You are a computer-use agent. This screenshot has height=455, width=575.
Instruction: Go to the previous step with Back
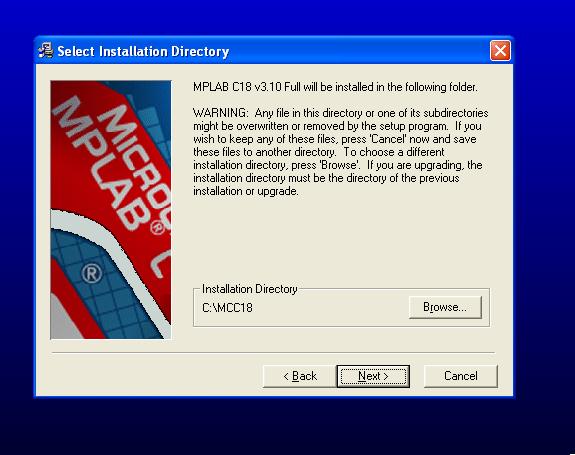pos(300,376)
